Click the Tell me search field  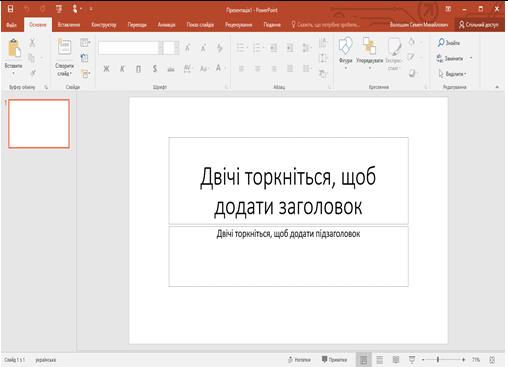tap(326, 25)
